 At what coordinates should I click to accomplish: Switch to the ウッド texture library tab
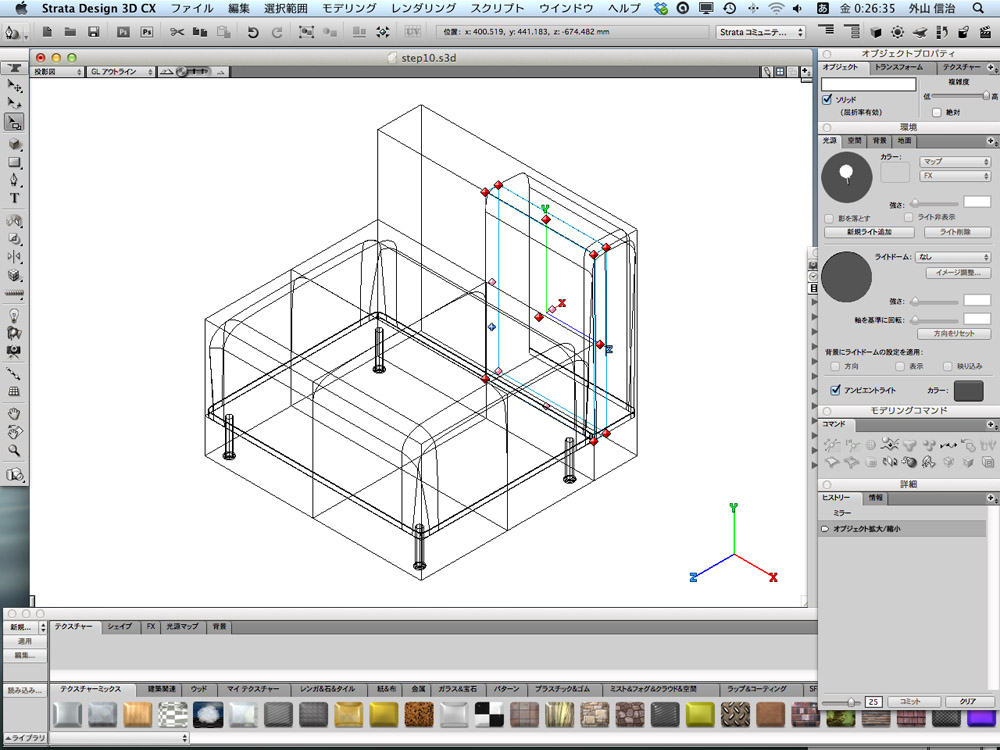199,689
